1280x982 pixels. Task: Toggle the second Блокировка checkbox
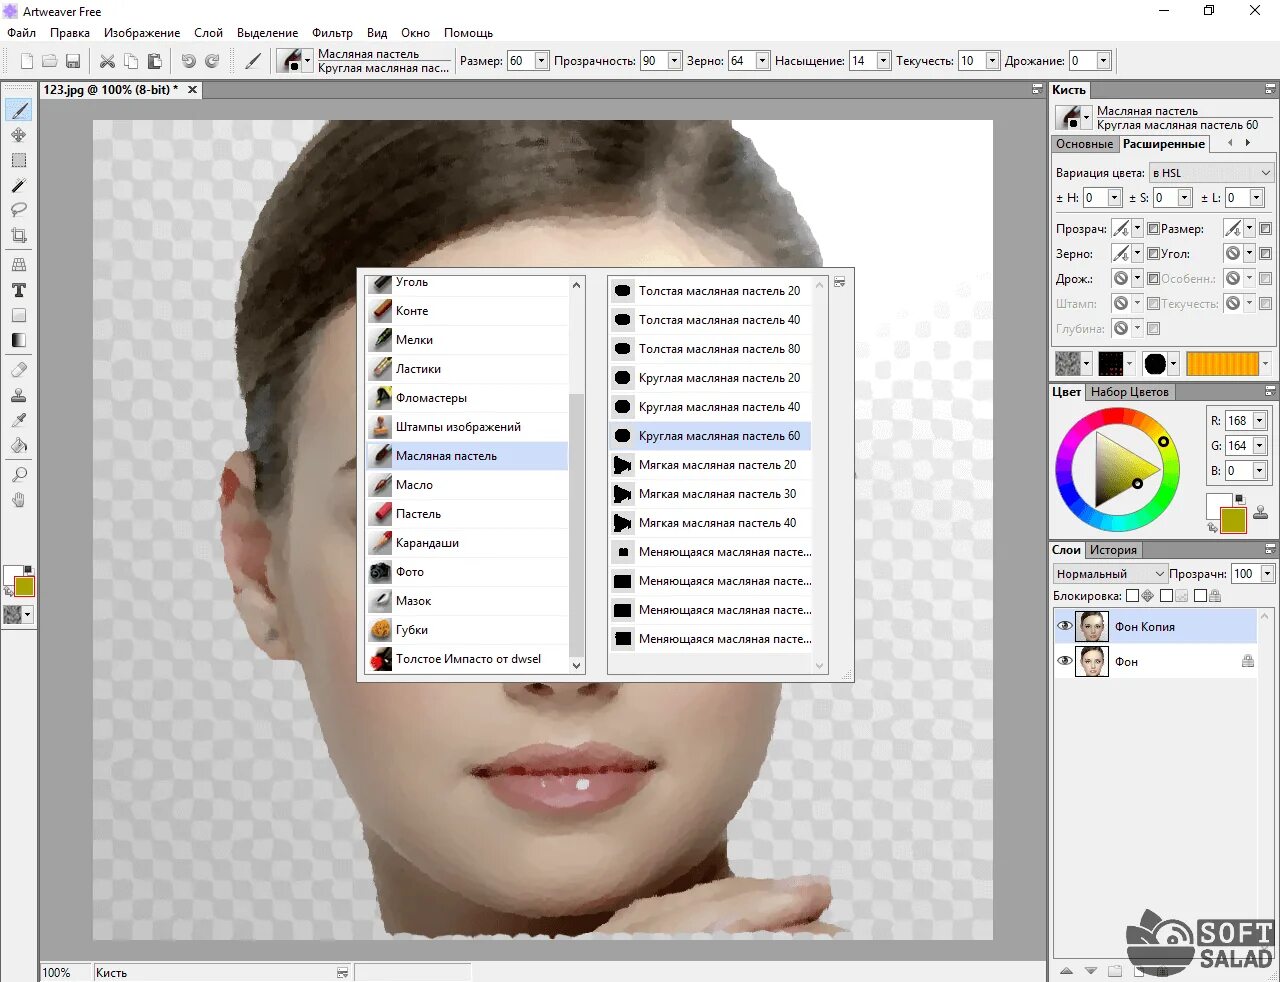point(1166,596)
